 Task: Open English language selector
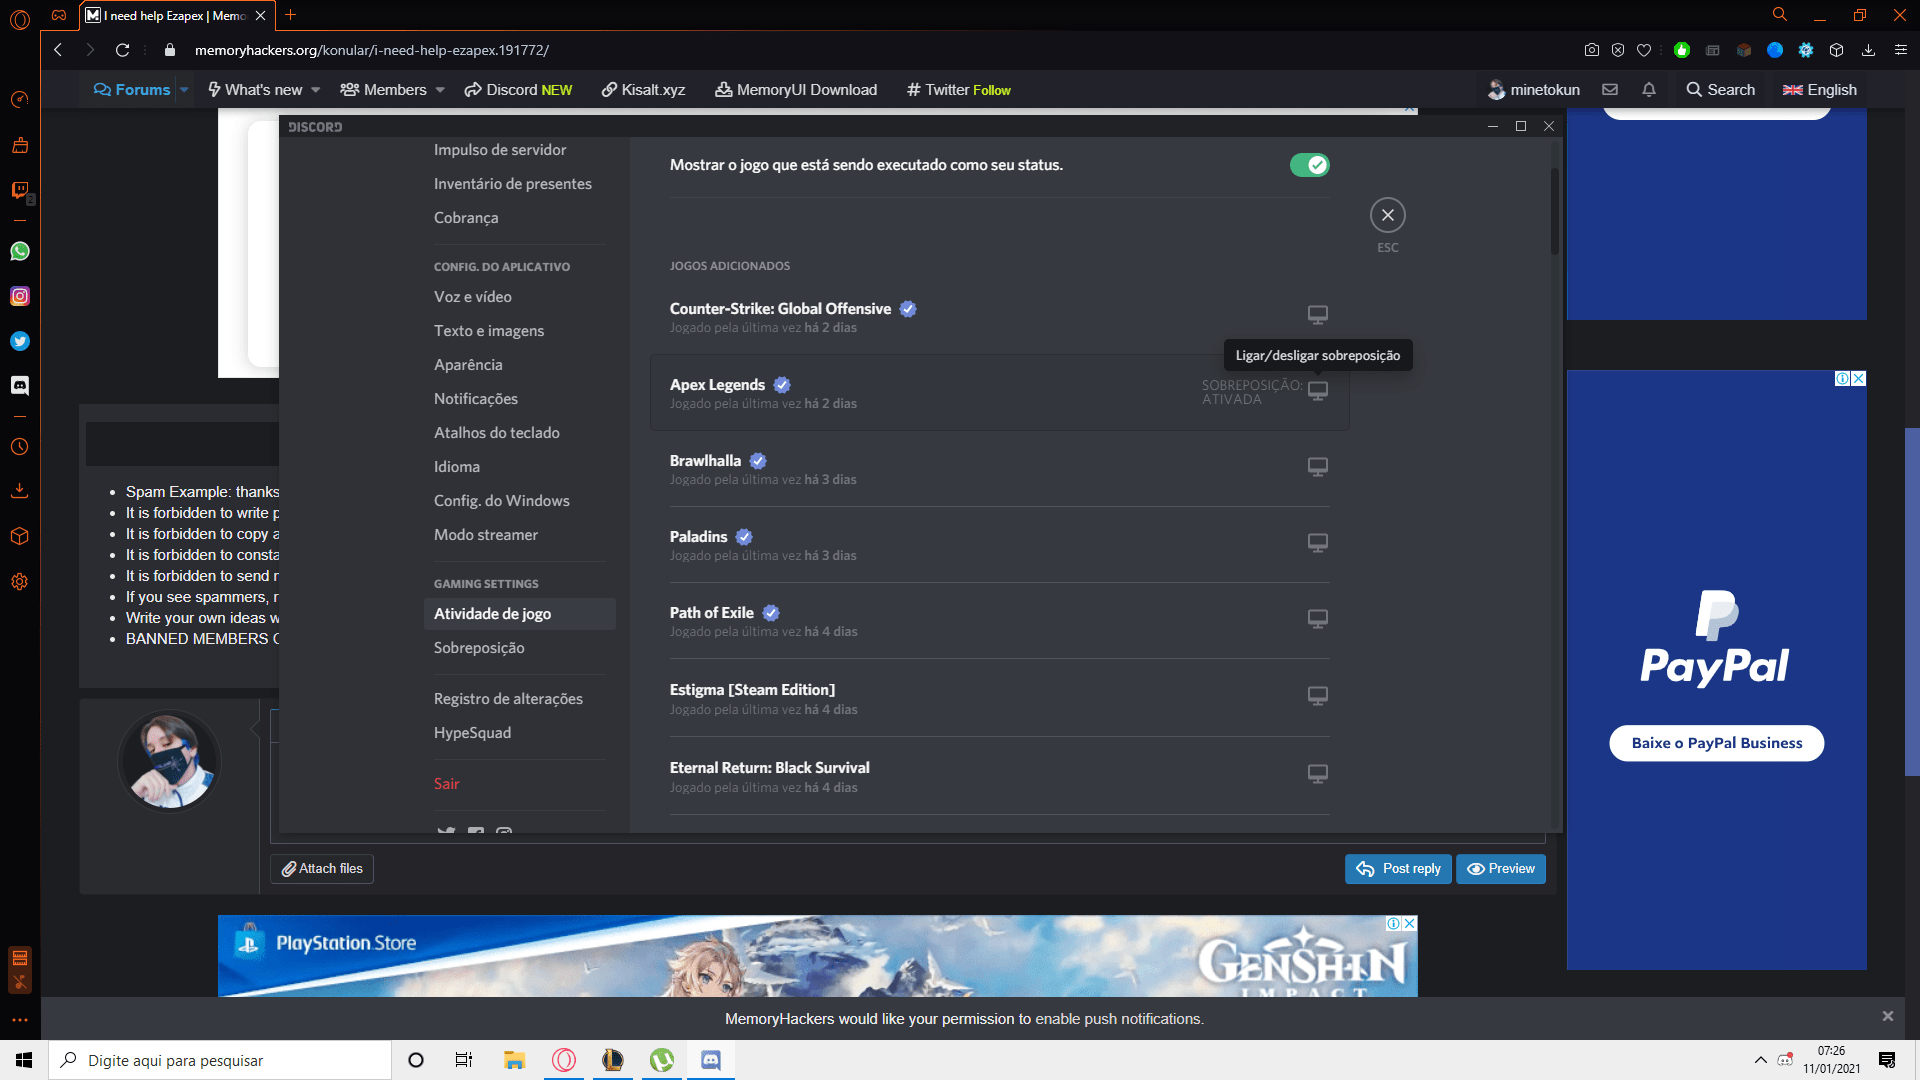tap(1820, 90)
